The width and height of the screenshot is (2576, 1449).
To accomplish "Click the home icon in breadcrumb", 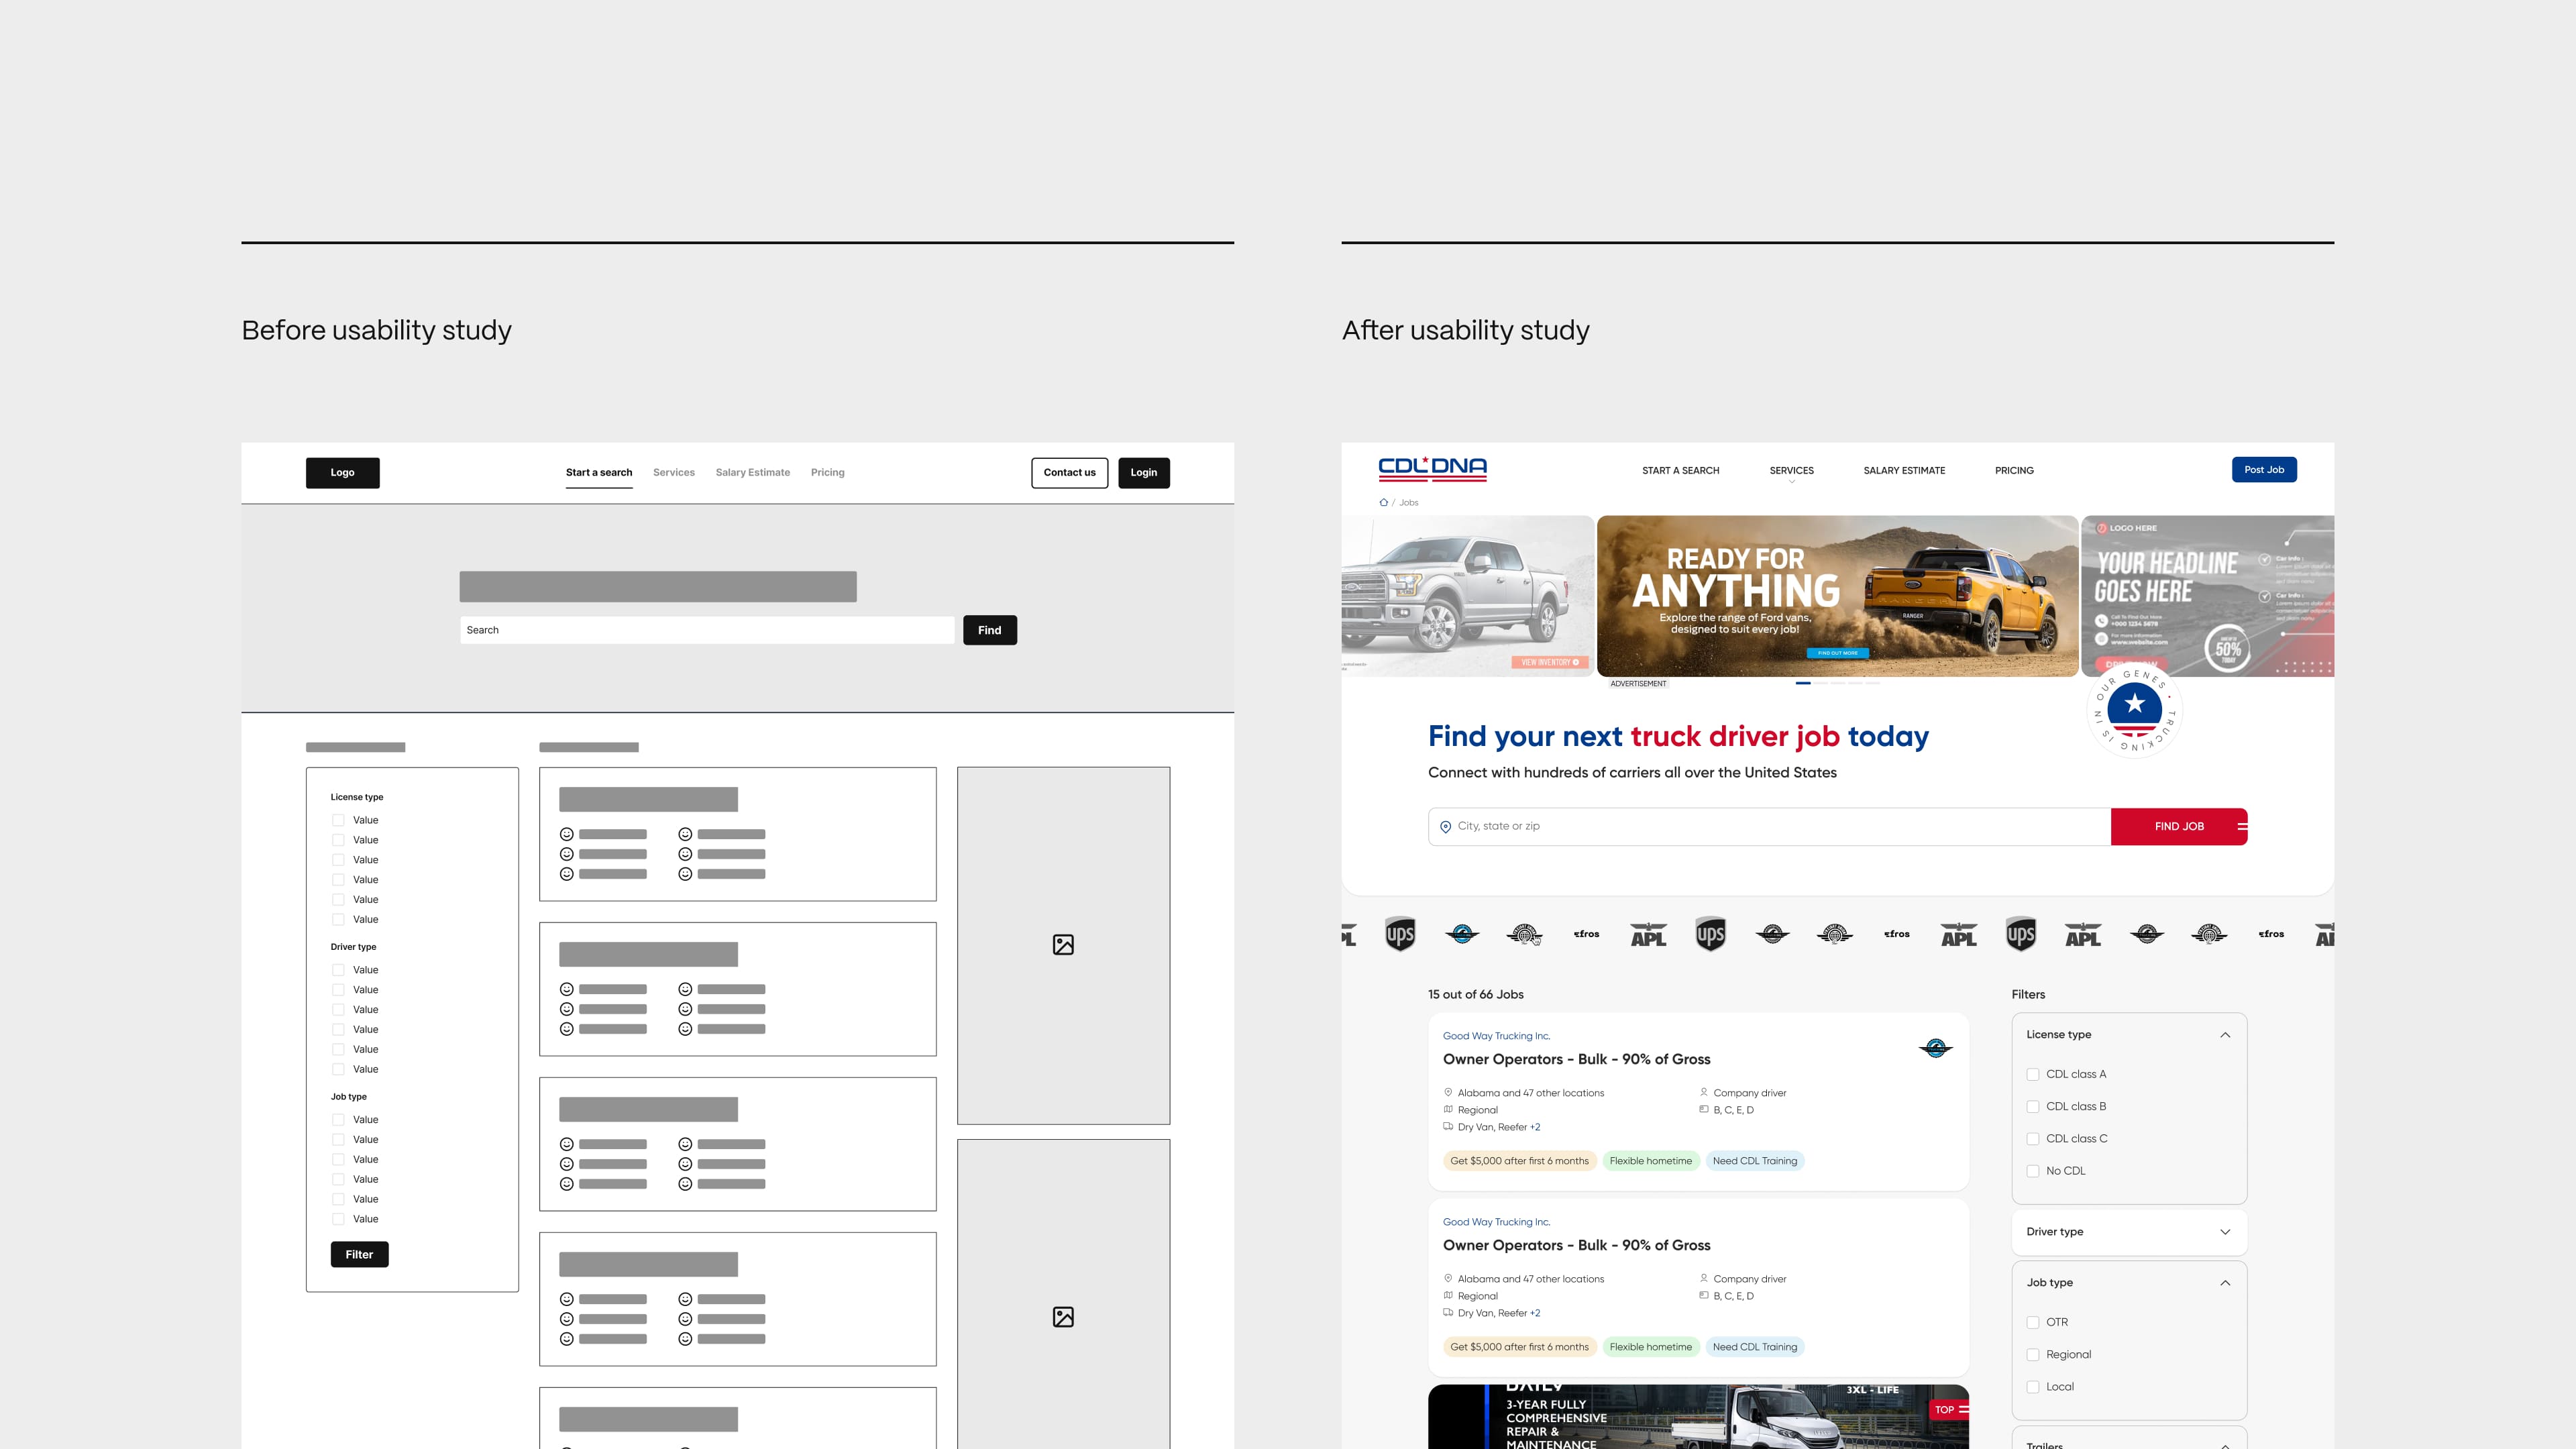I will [1383, 503].
